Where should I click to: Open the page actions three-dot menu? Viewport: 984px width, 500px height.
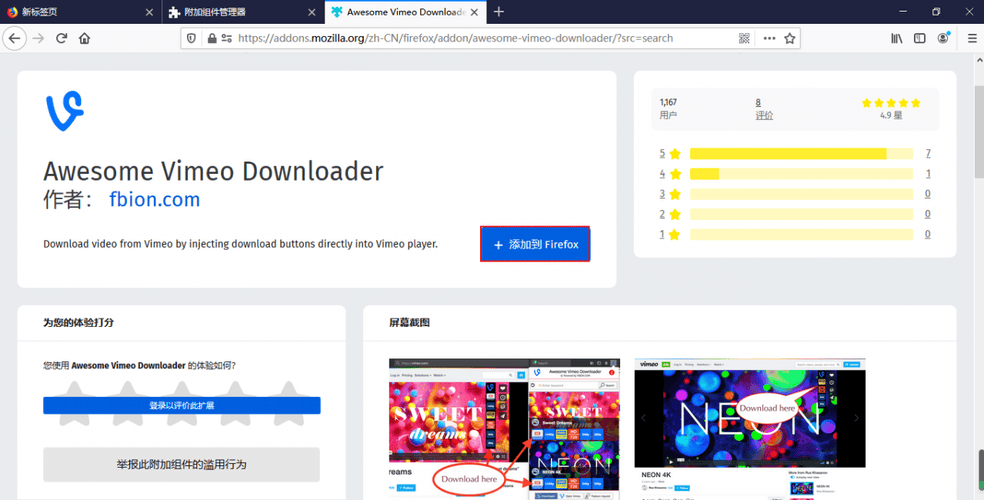tap(768, 38)
